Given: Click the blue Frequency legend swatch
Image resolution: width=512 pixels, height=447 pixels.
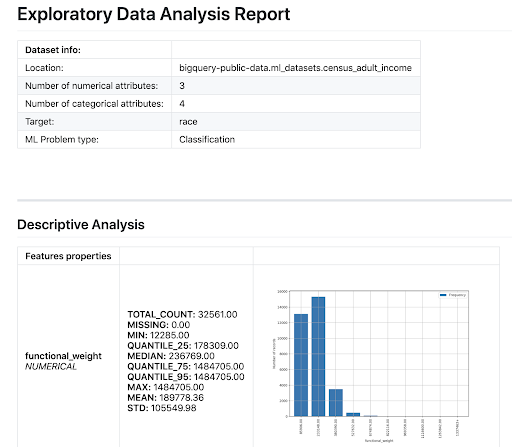Looking at the screenshot, I should pyautogui.click(x=443, y=295).
